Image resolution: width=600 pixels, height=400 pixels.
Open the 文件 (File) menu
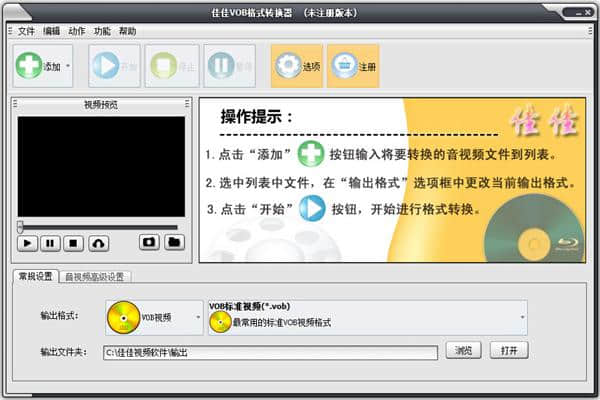click(x=26, y=31)
